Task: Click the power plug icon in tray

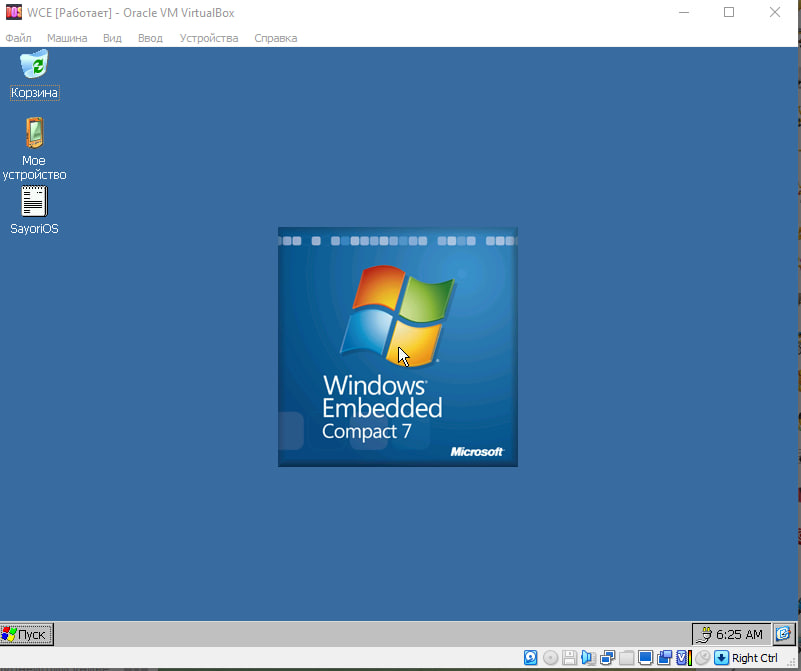Action: click(x=703, y=635)
